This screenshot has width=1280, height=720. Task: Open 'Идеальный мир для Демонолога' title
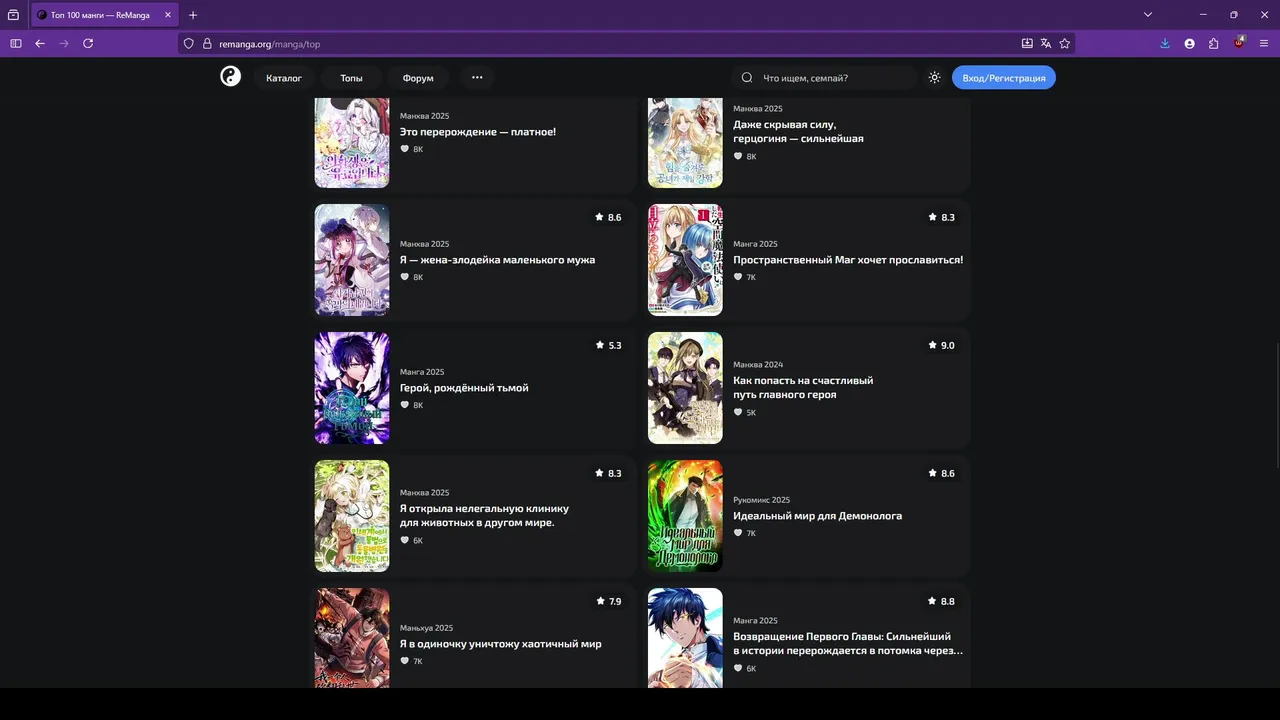click(x=817, y=516)
